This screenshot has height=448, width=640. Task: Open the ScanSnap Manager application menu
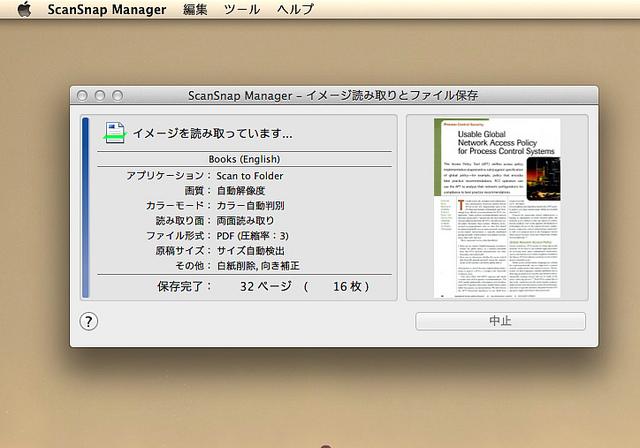[107, 10]
